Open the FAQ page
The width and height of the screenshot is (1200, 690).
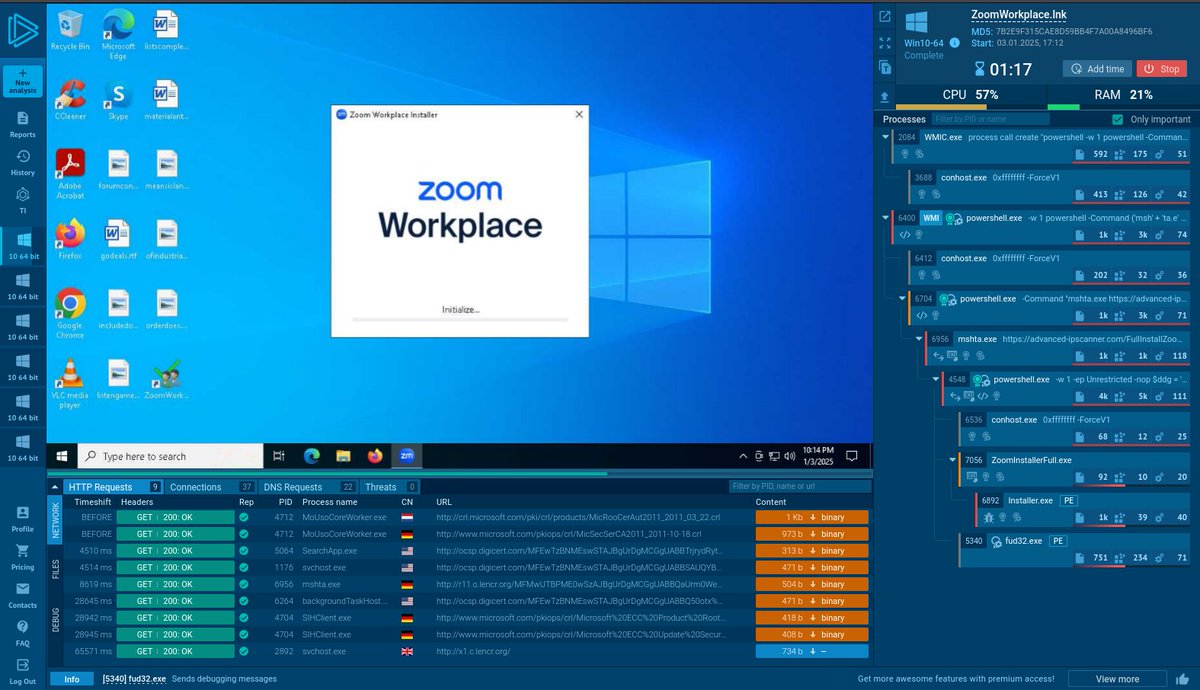tap(22, 633)
